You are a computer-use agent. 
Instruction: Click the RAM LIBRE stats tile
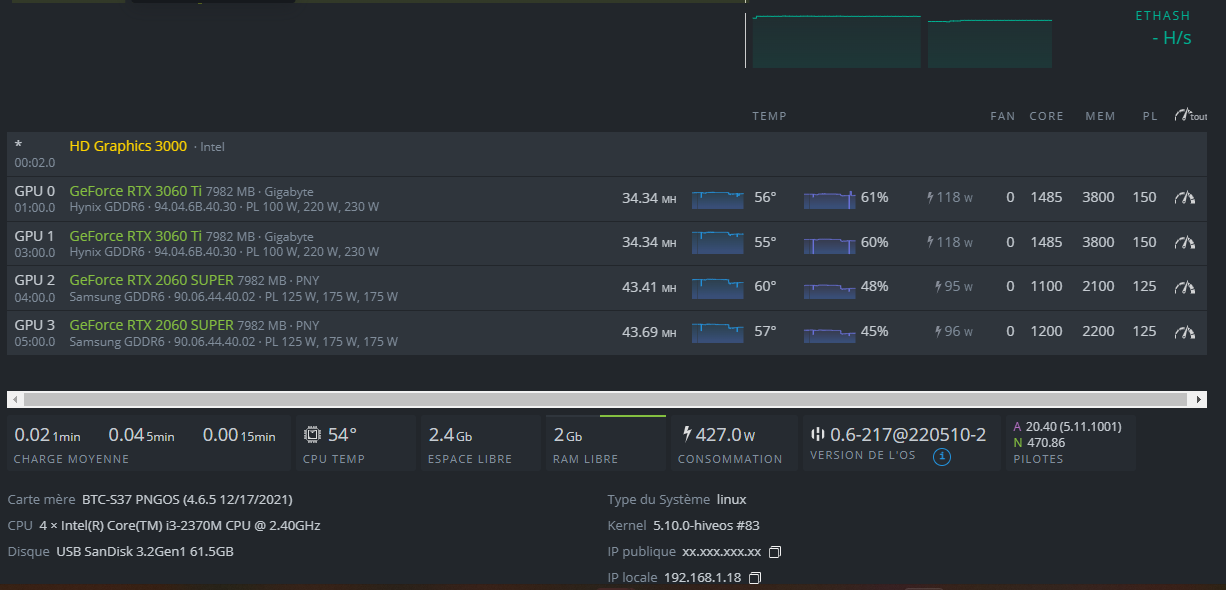tap(605, 444)
